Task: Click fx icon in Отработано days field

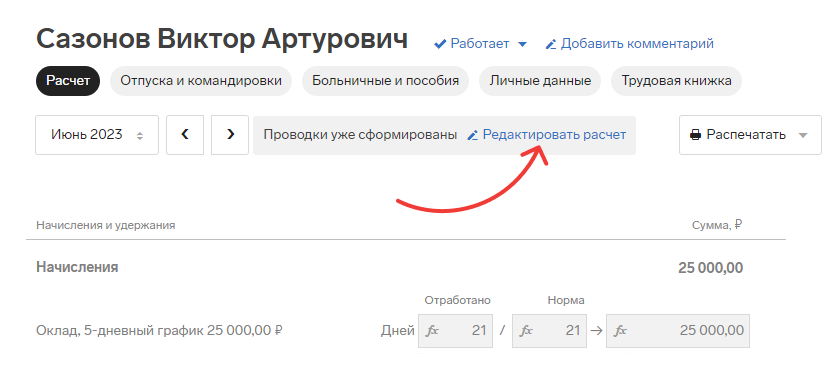Action: [x=432, y=330]
